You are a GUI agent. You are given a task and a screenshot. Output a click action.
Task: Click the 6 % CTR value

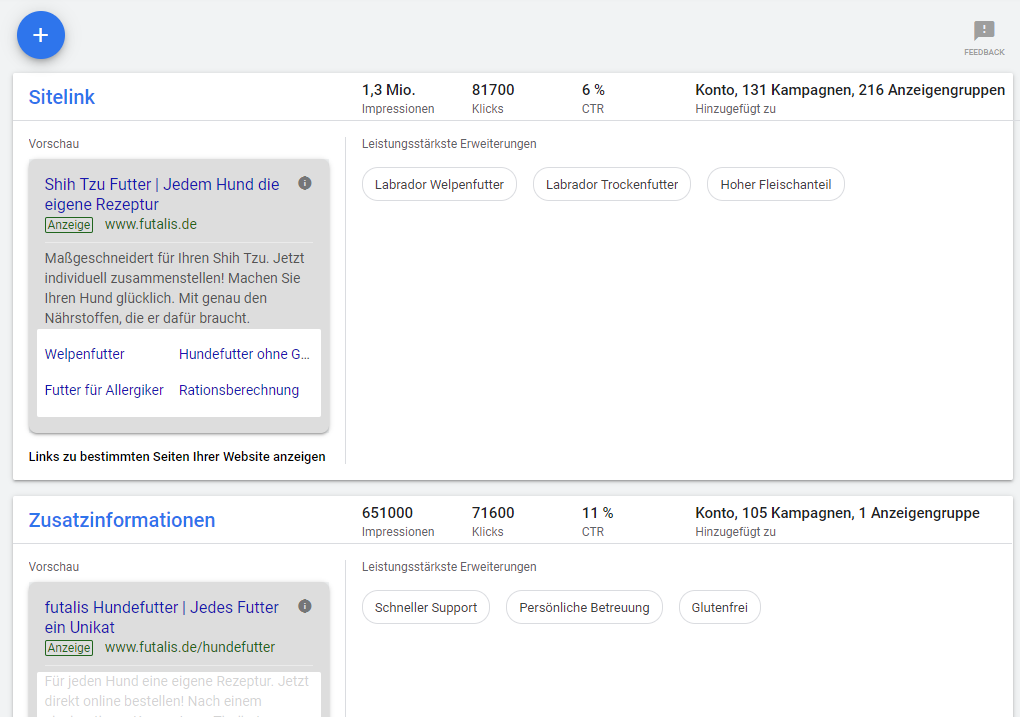click(593, 90)
